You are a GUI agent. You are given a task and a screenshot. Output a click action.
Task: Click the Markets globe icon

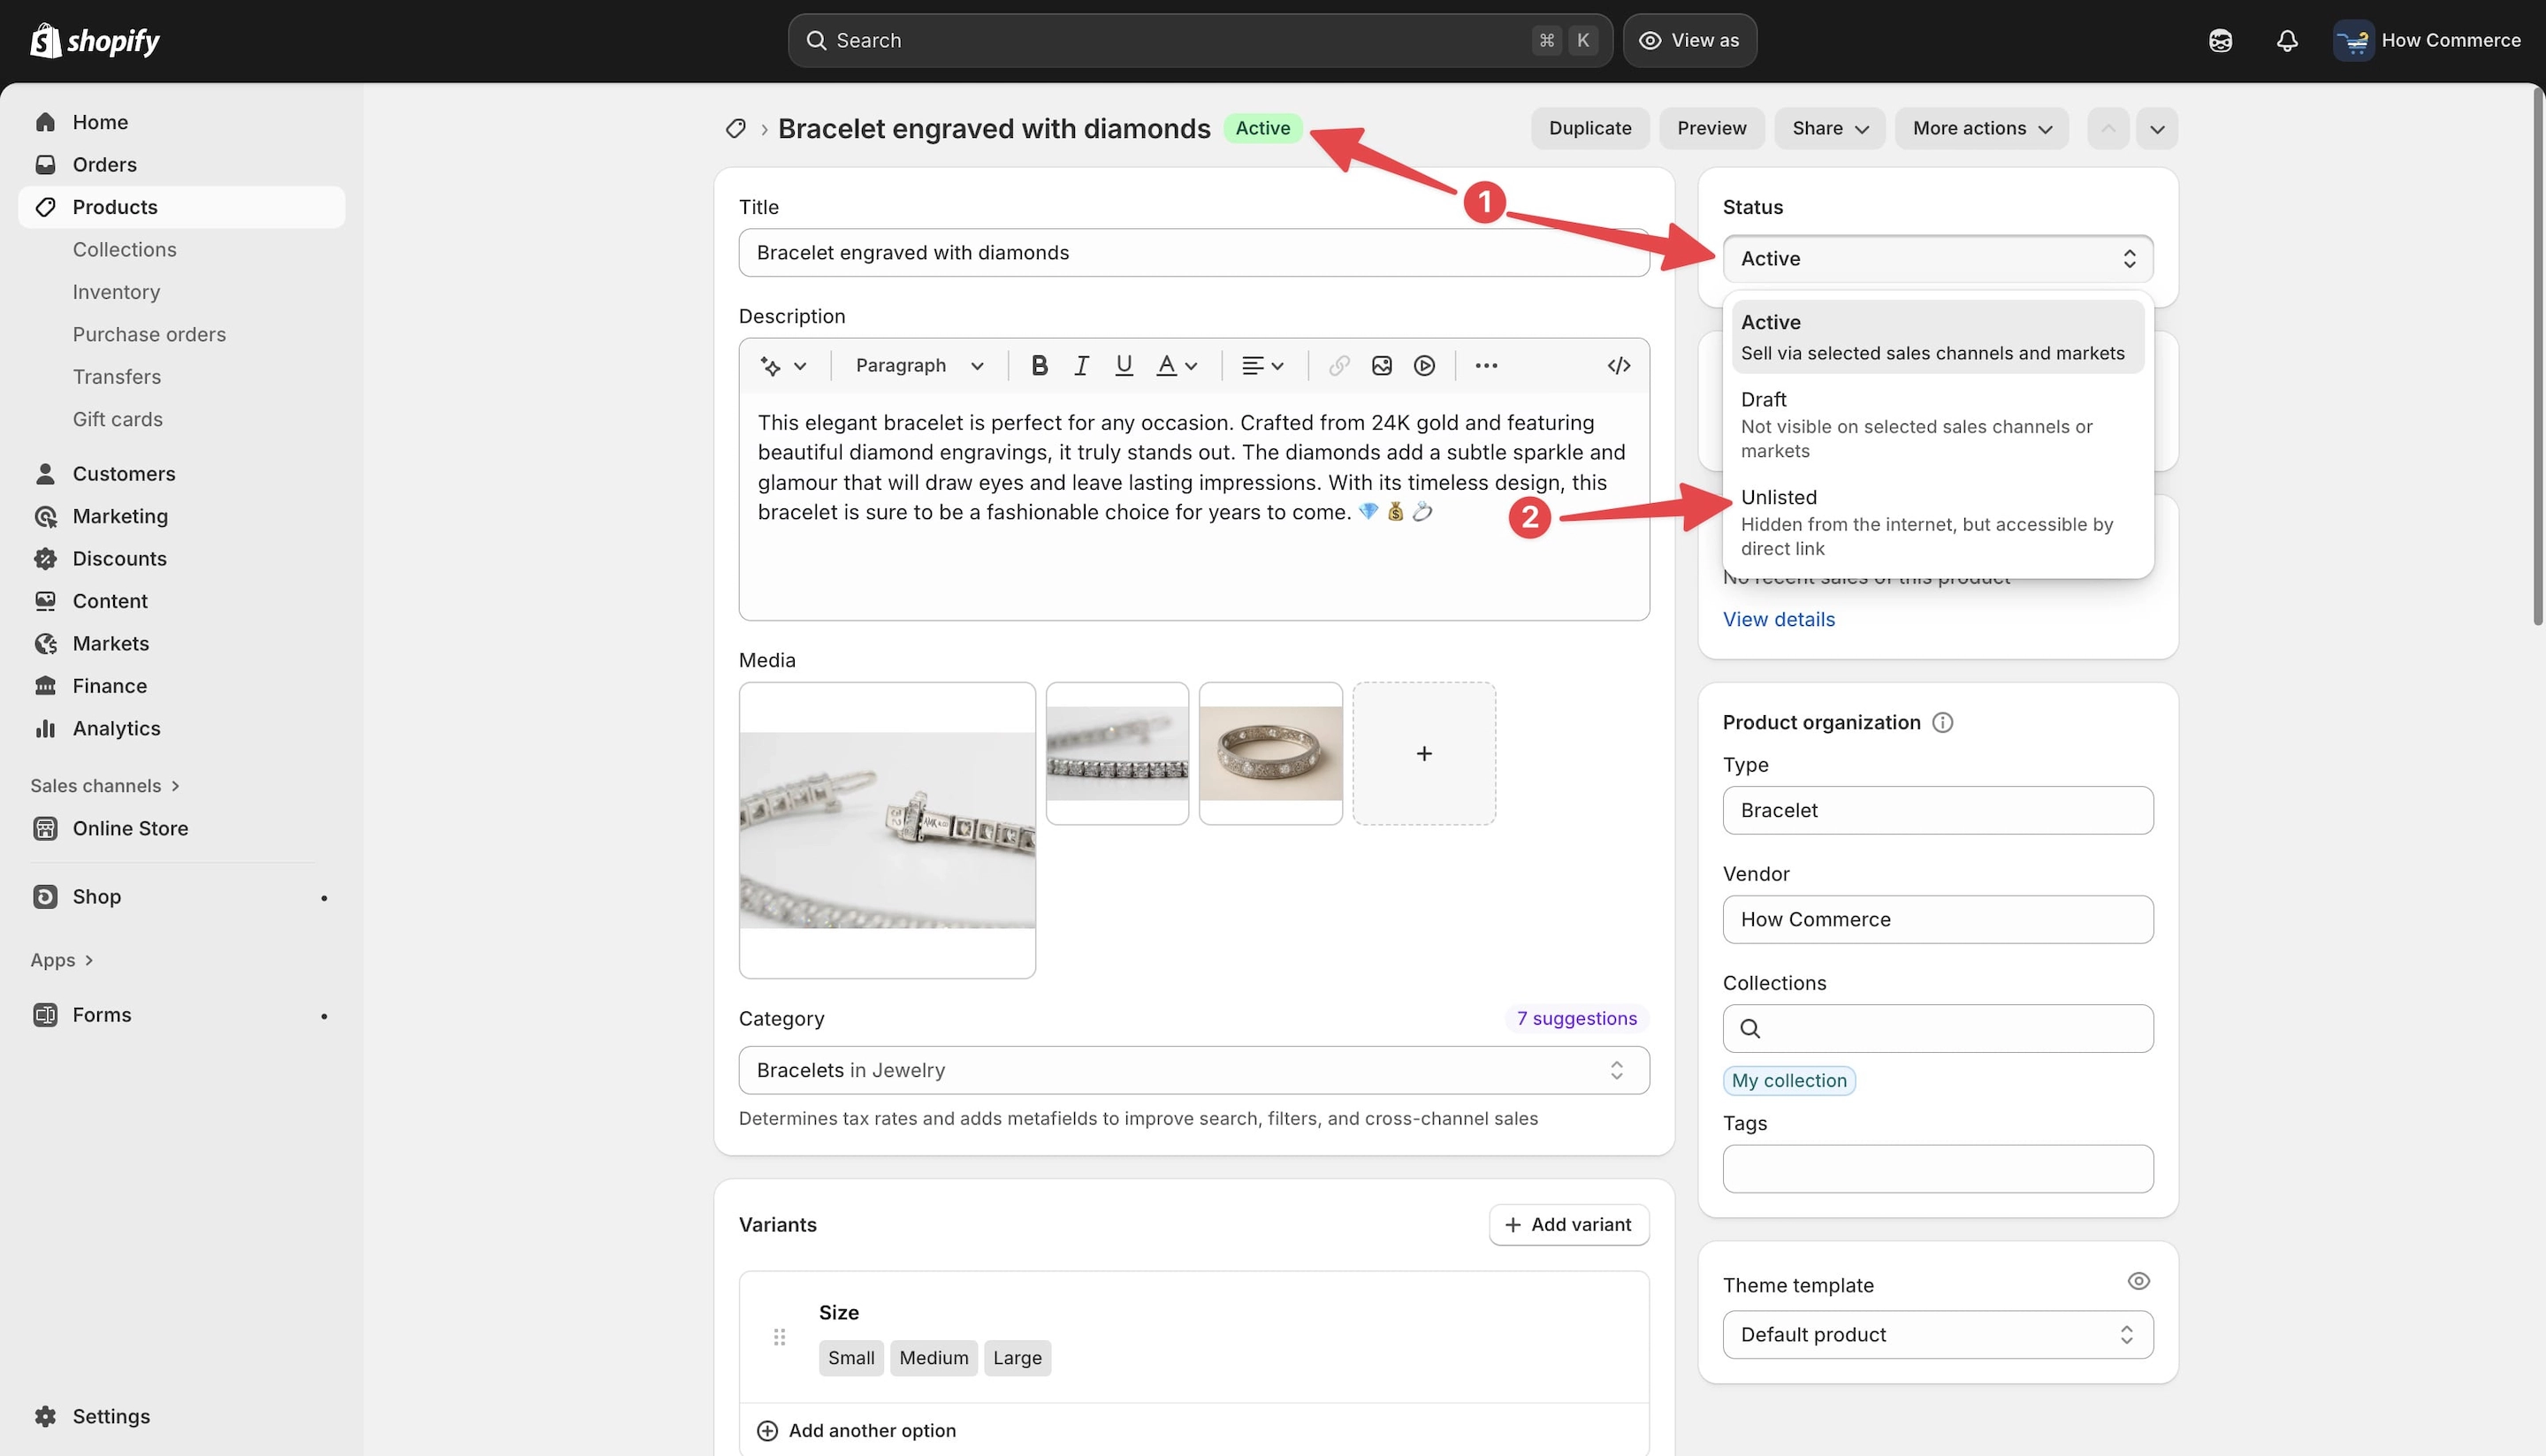point(45,644)
